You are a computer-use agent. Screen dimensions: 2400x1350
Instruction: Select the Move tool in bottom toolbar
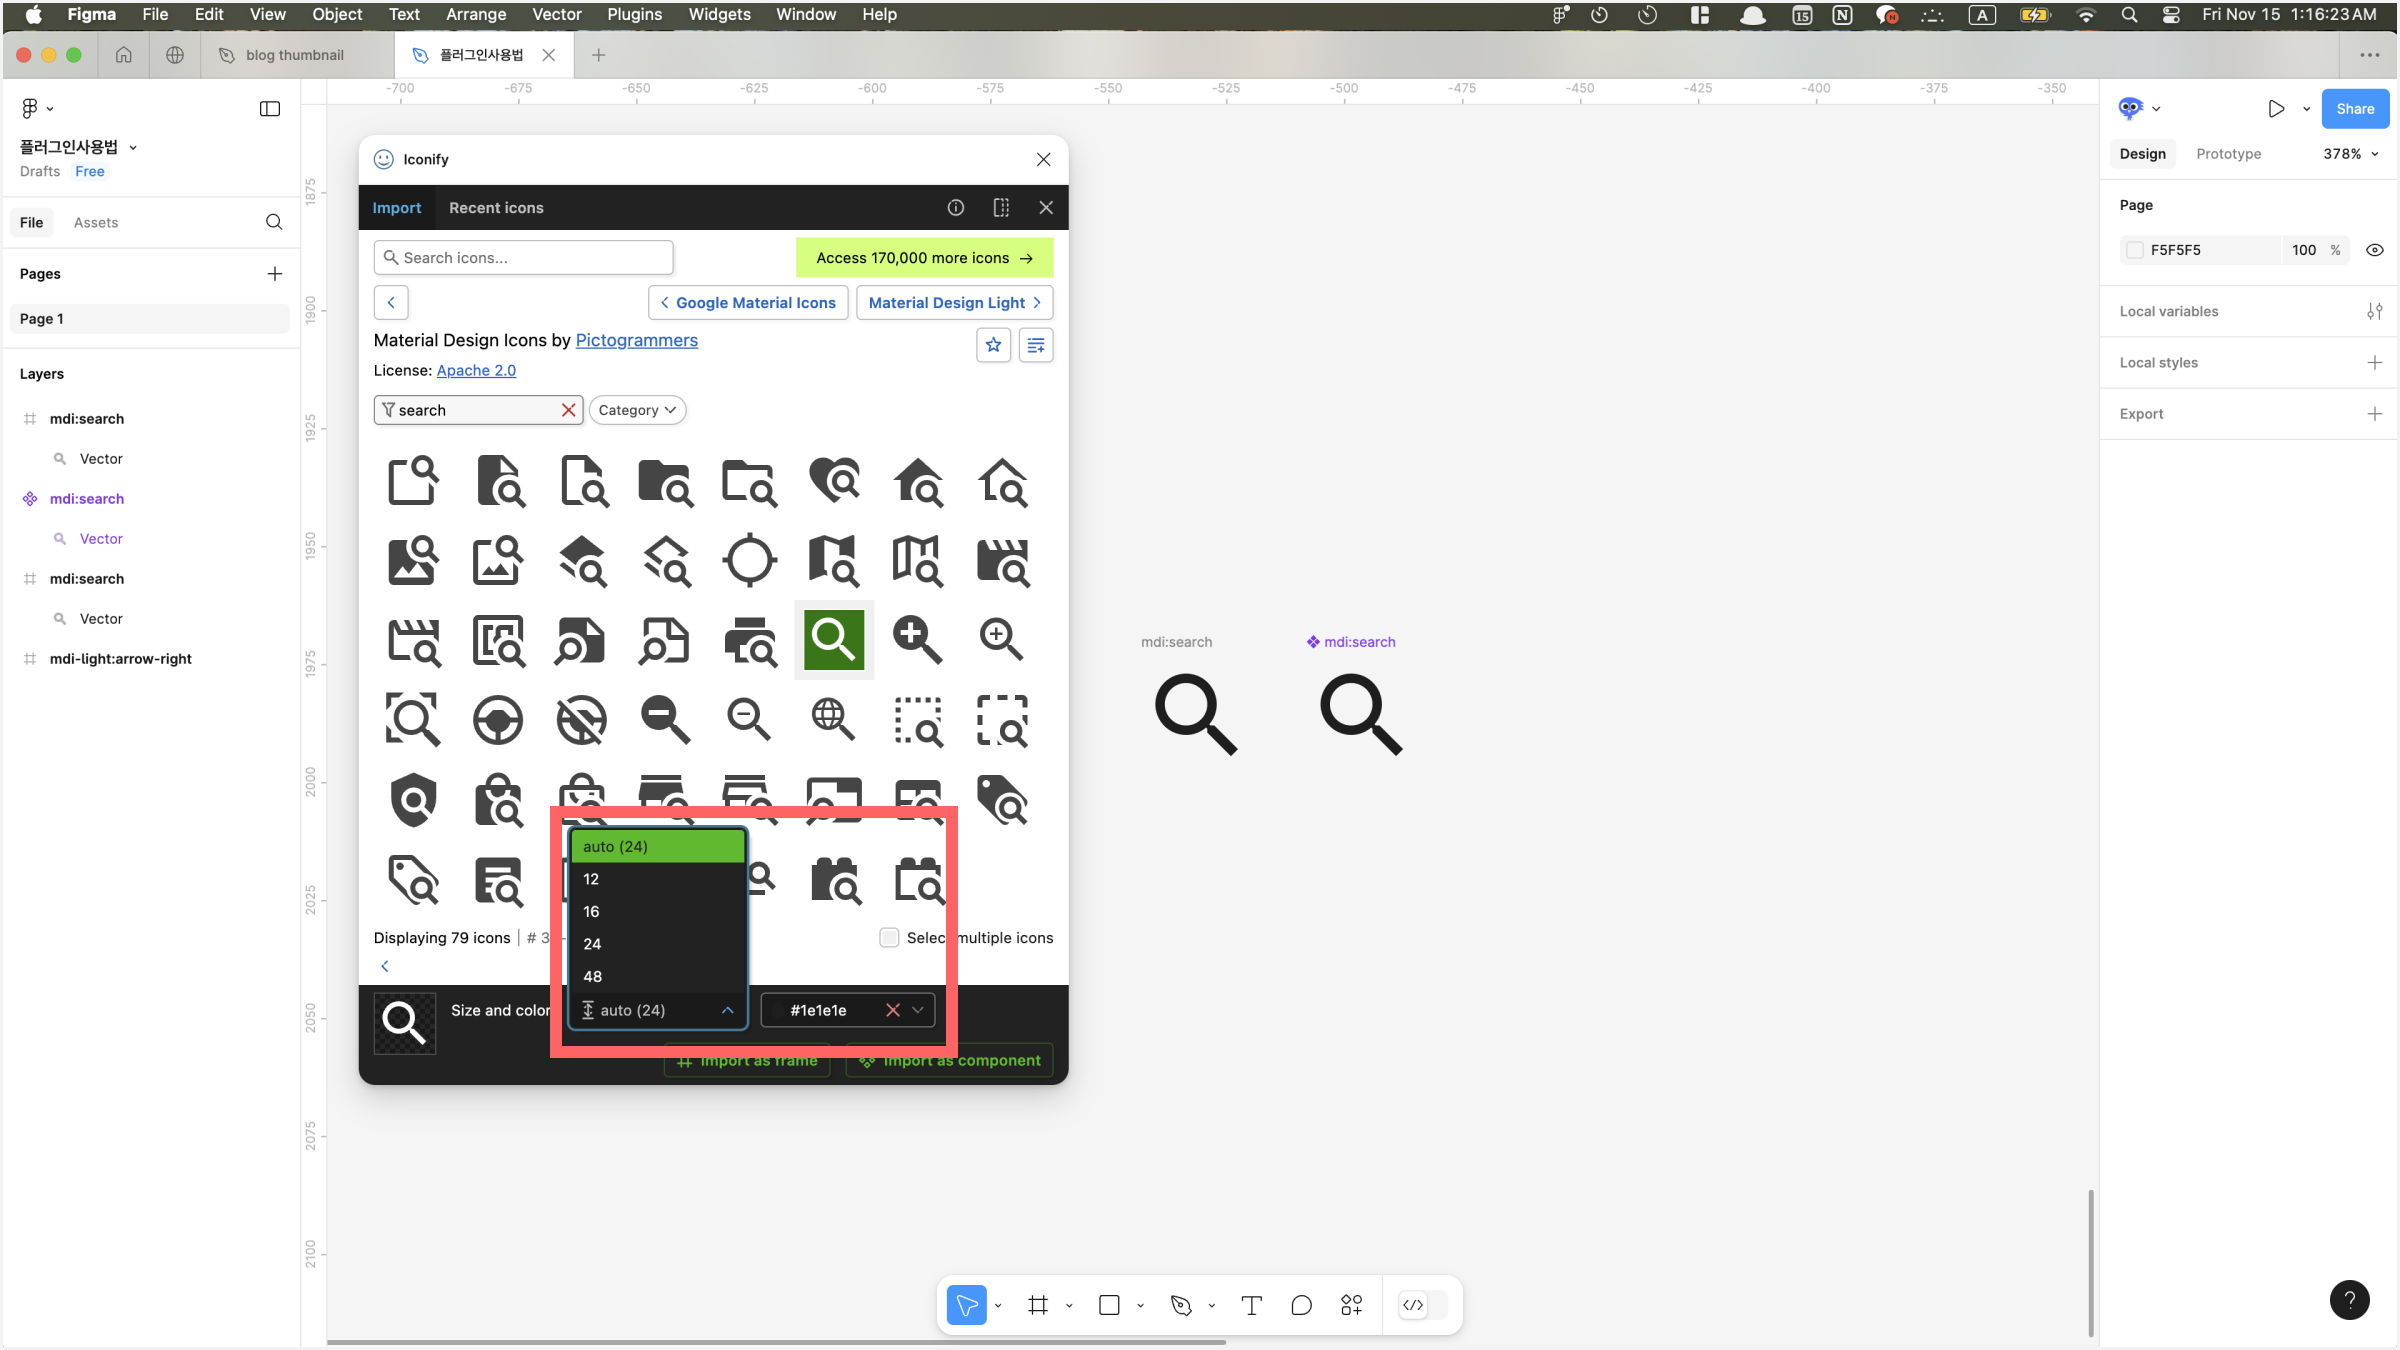point(966,1305)
